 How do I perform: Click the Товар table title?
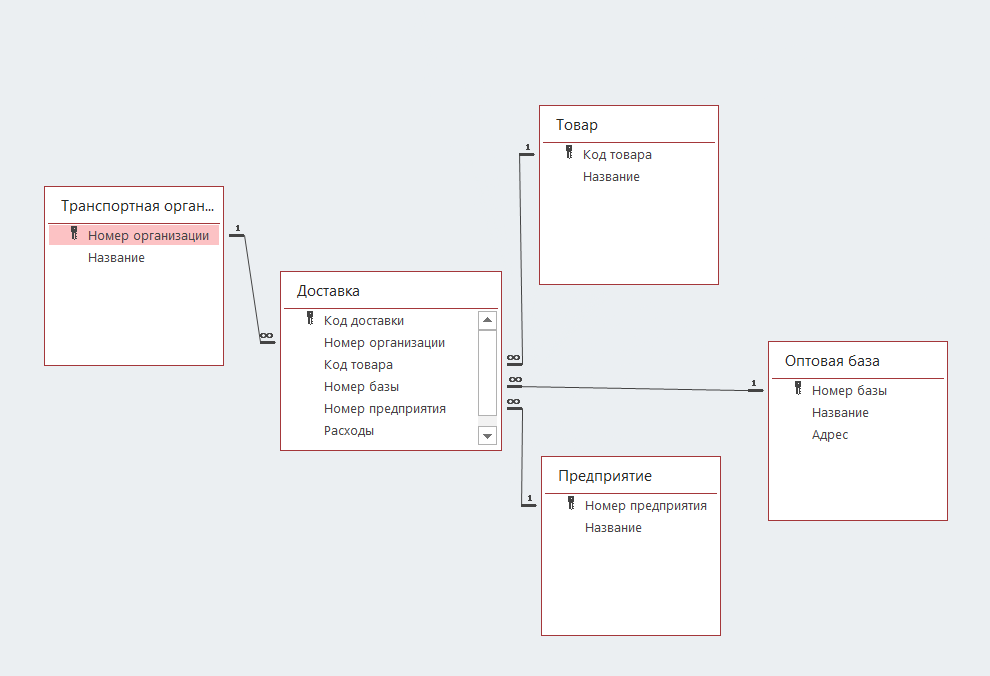coord(576,125)
